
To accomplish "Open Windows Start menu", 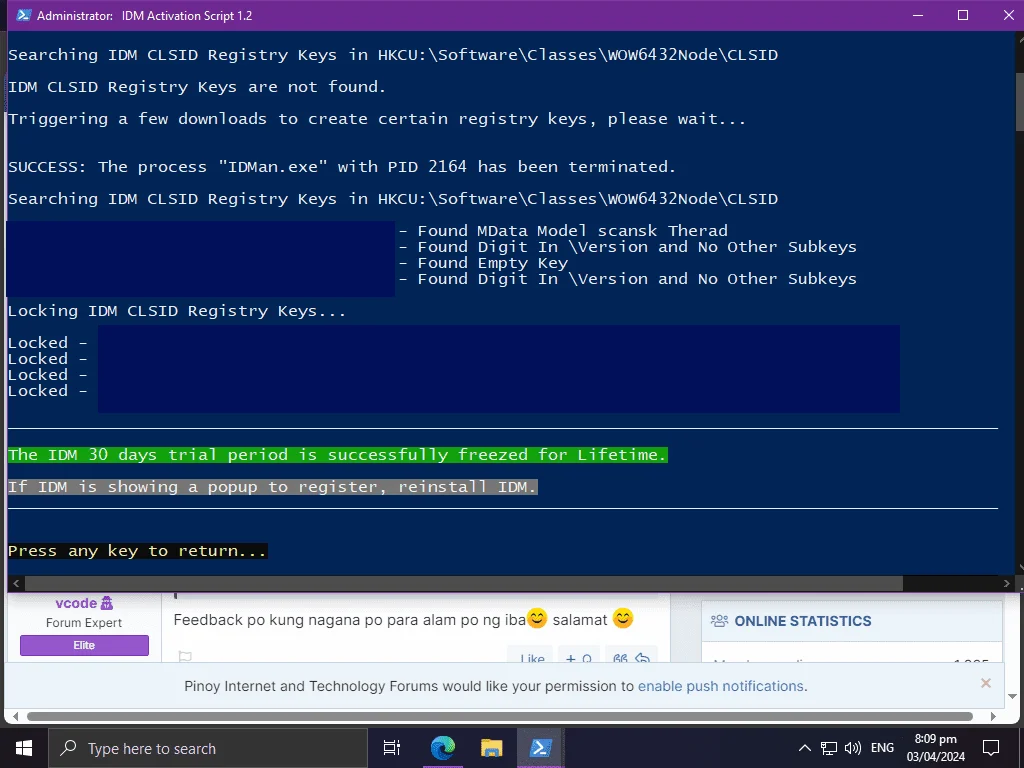I will (x=24, y=748).
